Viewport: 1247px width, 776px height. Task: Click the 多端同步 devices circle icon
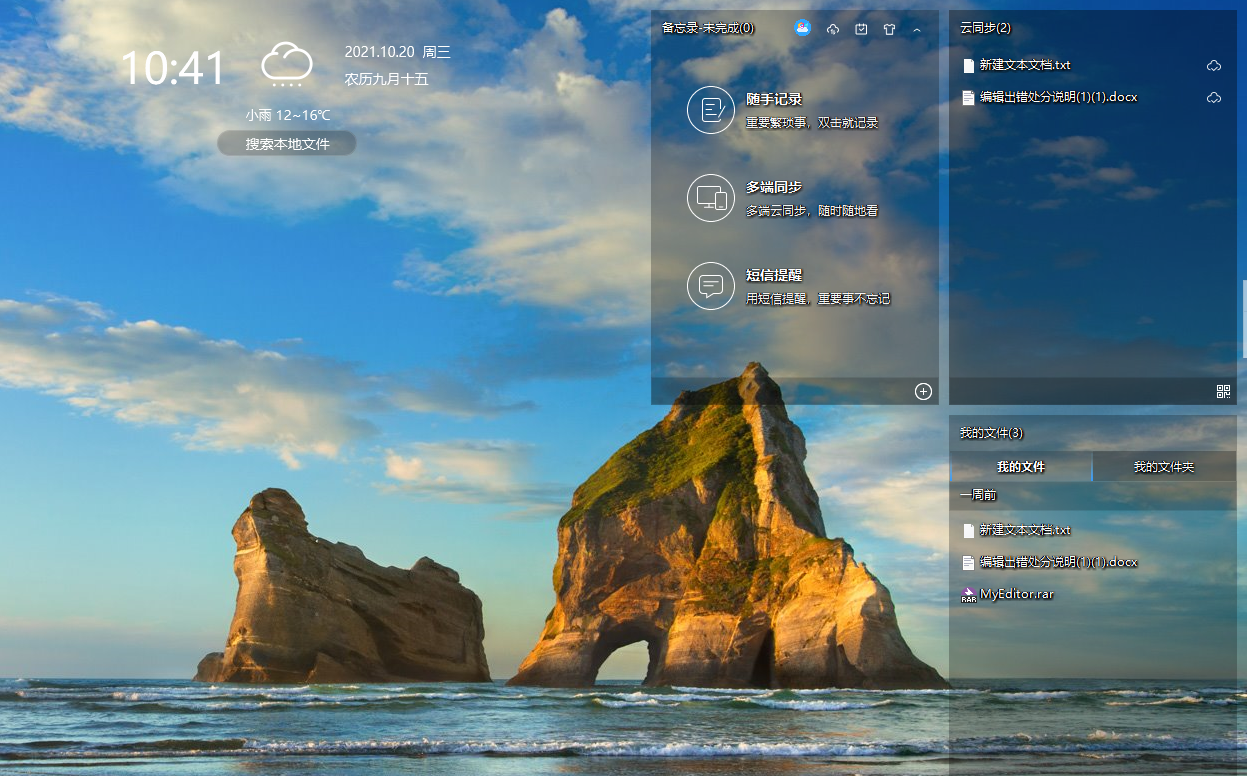coord(711,198)
